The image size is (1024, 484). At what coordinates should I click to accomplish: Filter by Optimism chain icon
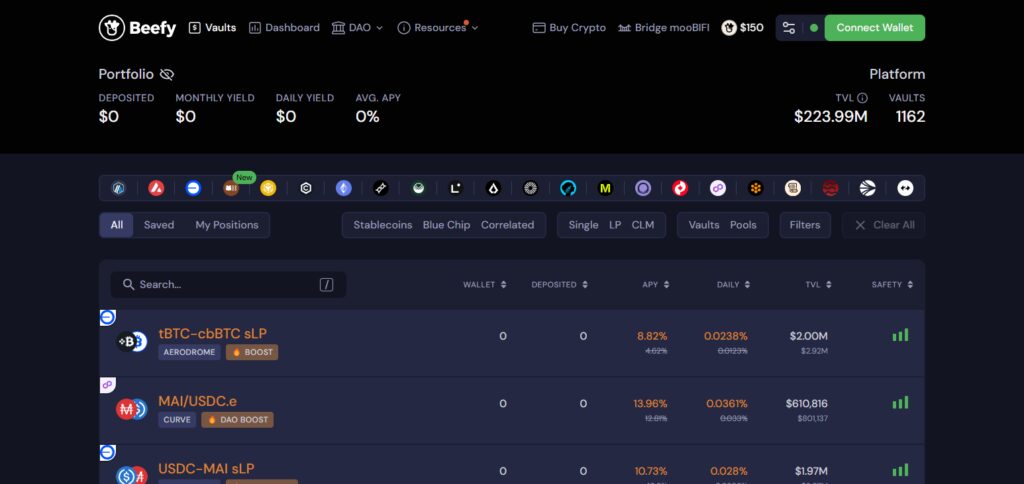(680, 188)
